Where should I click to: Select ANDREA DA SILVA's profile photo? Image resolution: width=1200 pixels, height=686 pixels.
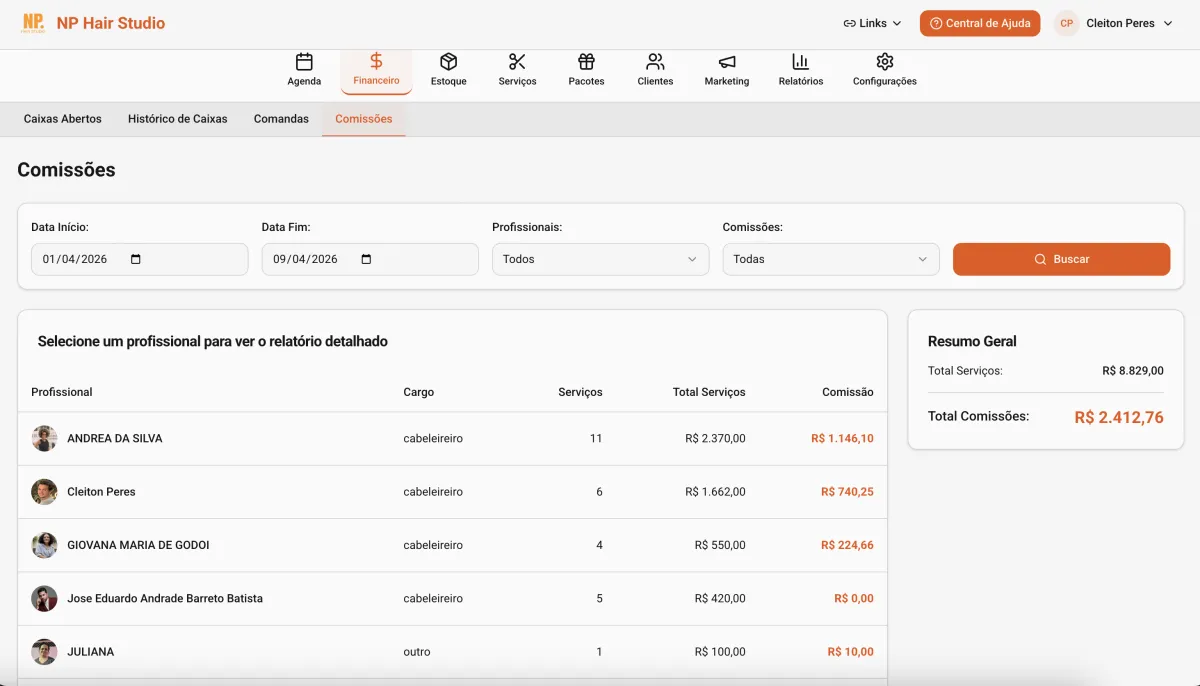click(x=44, y=438)
